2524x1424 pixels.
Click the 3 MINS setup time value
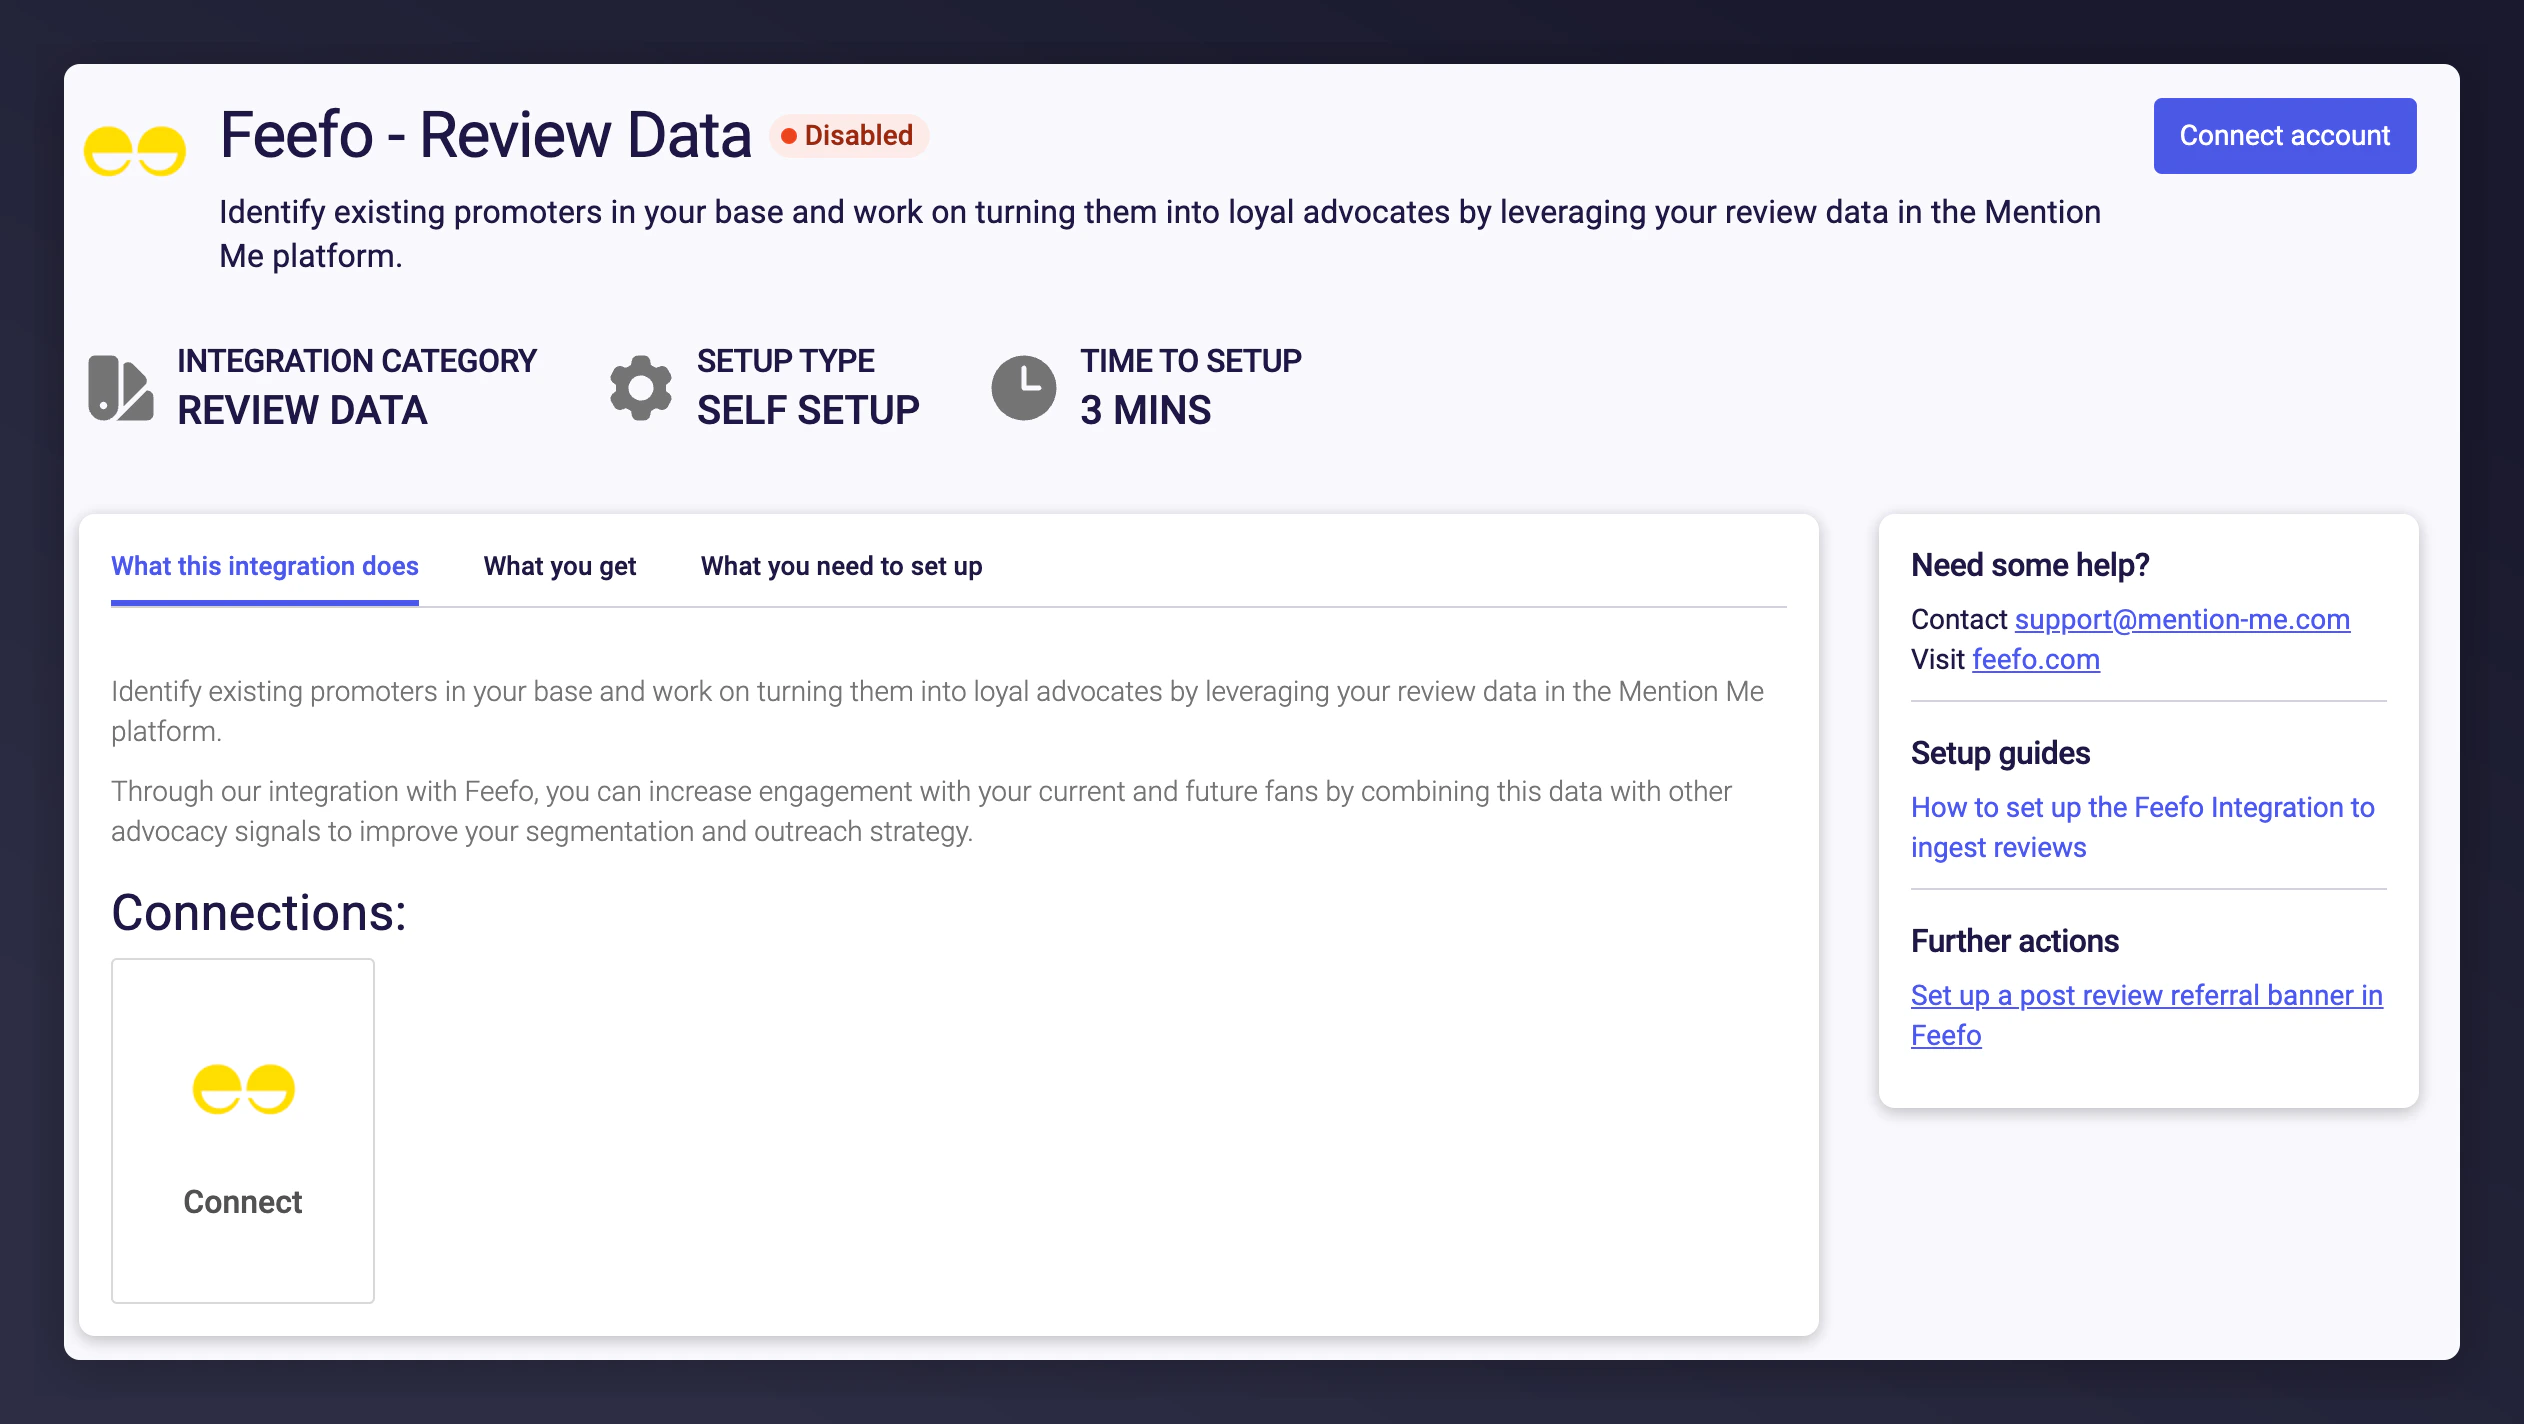(x=1145, y=410)
